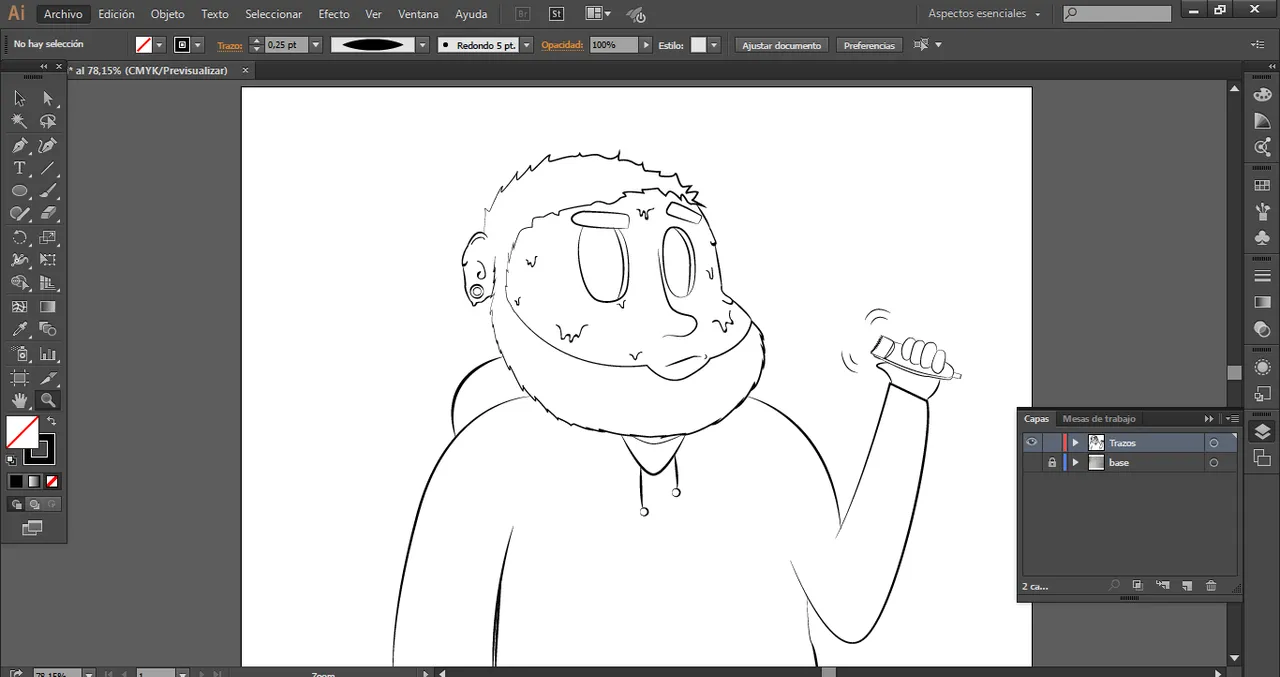1280x677 pixels.
Task: Open the Efecto menu
Action: 333,14
